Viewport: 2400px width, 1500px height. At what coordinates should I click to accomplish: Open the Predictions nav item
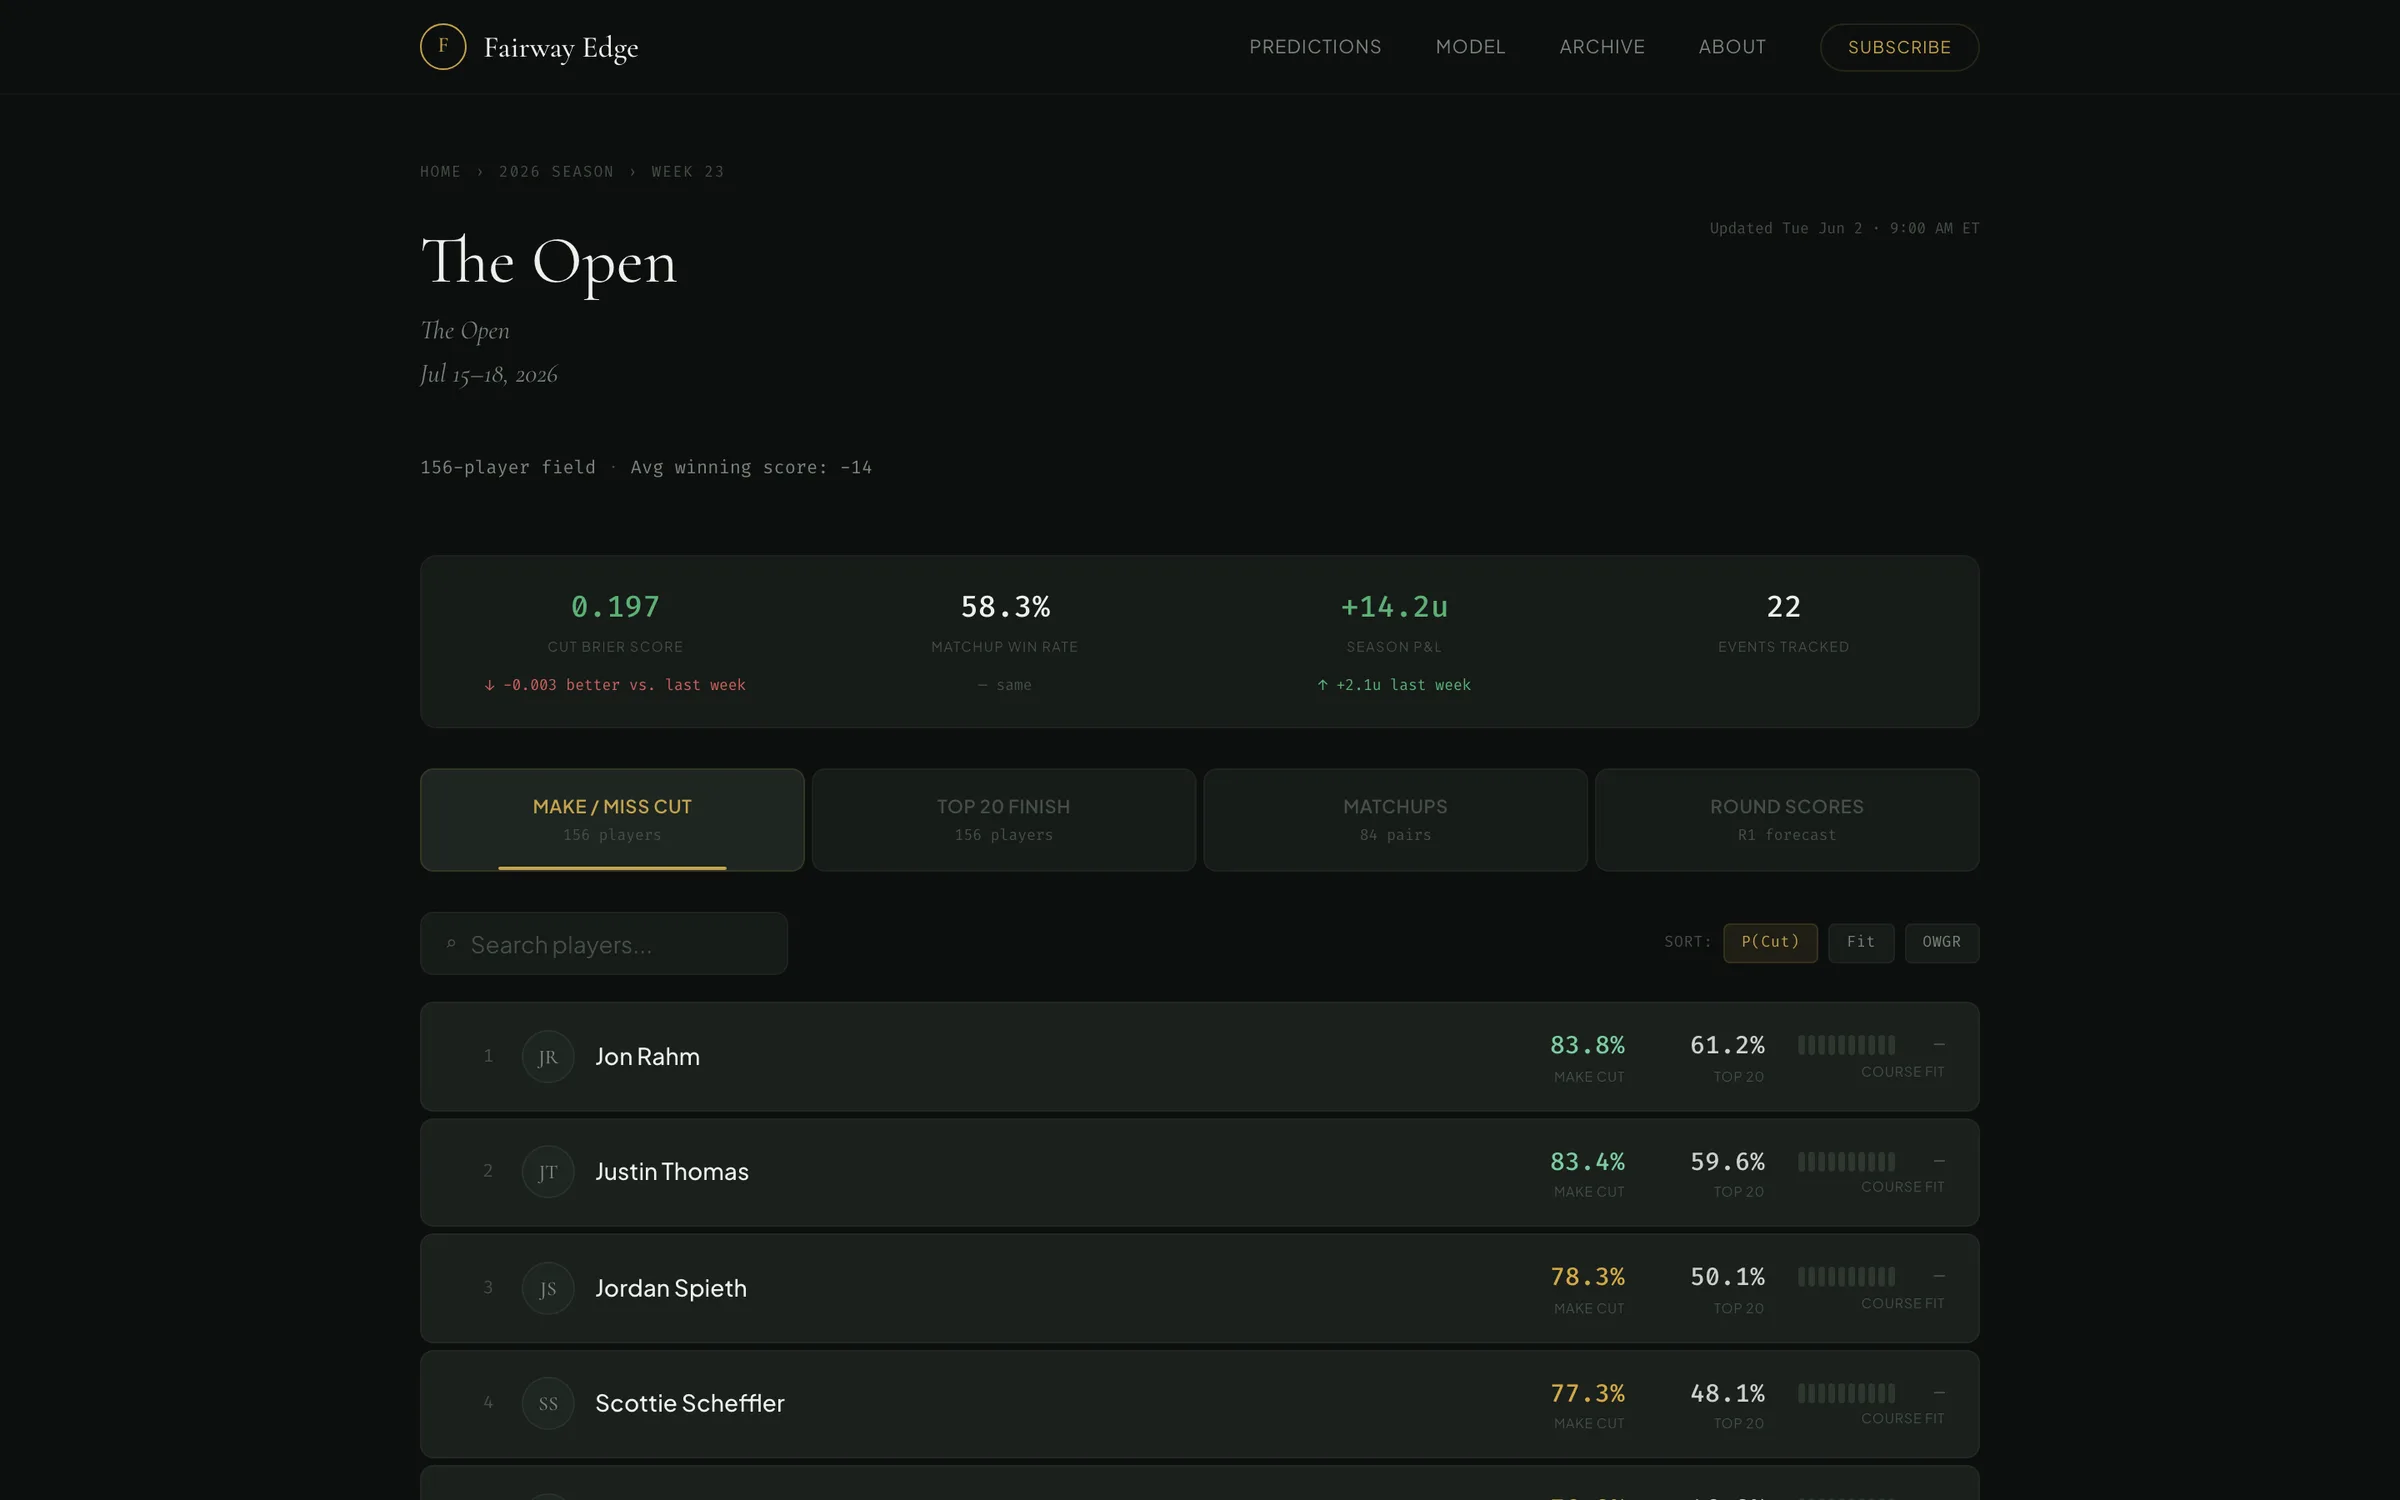[1315, 47]
